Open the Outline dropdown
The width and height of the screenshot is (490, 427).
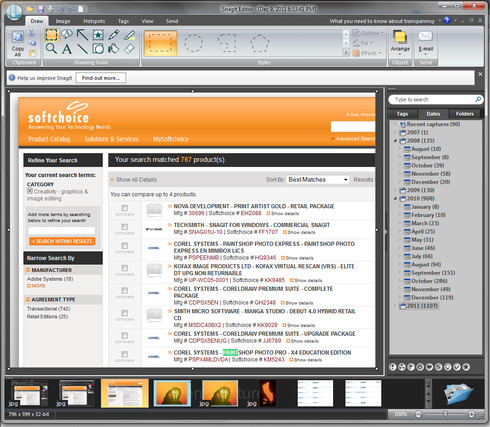368,33
